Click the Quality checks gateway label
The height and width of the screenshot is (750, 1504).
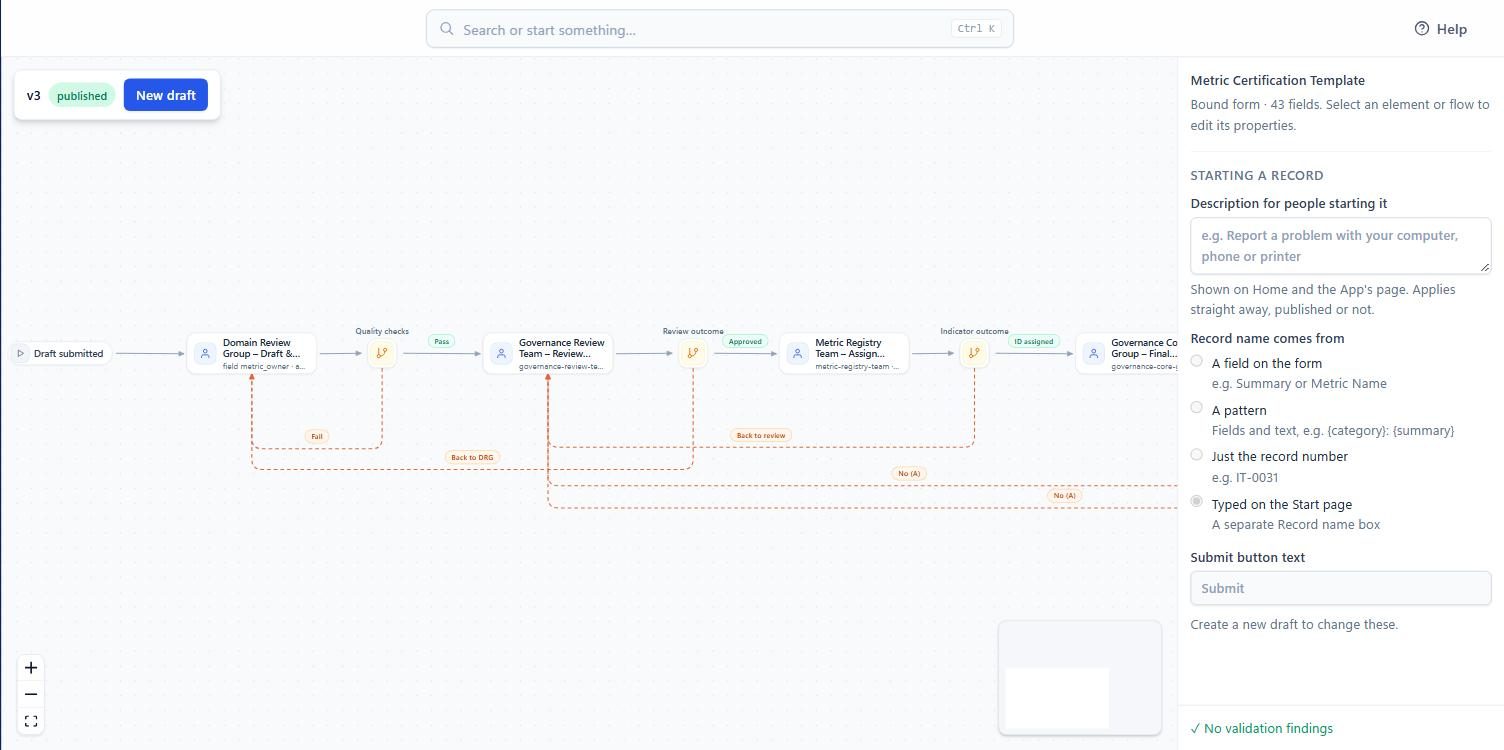point(382,331)
